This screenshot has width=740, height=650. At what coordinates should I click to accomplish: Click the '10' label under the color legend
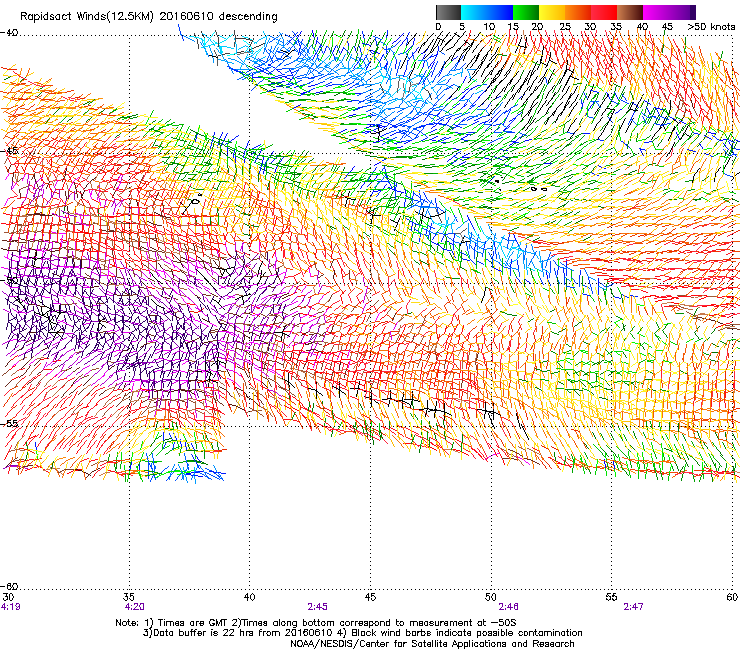pos(489,26)
